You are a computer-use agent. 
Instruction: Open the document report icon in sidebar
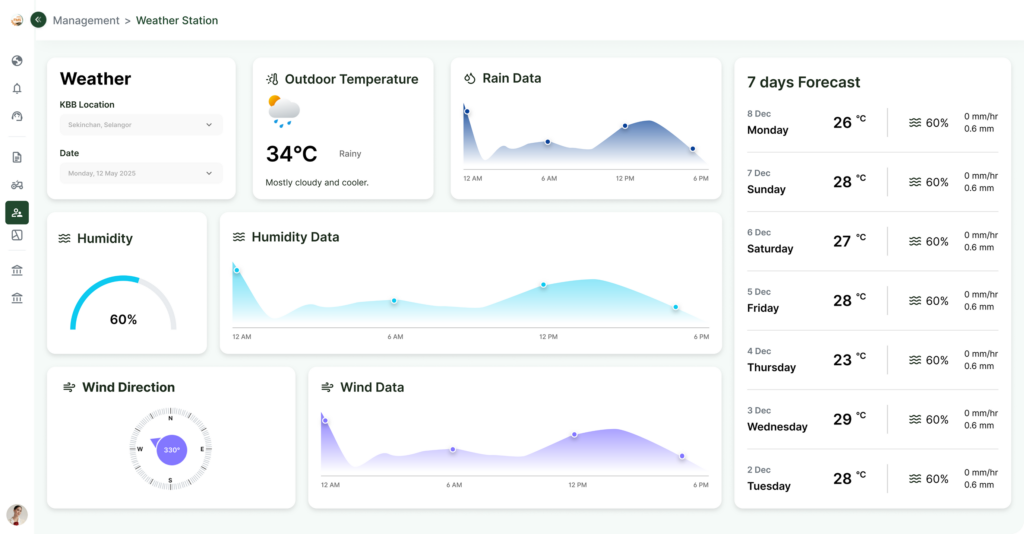coord(17,157)
